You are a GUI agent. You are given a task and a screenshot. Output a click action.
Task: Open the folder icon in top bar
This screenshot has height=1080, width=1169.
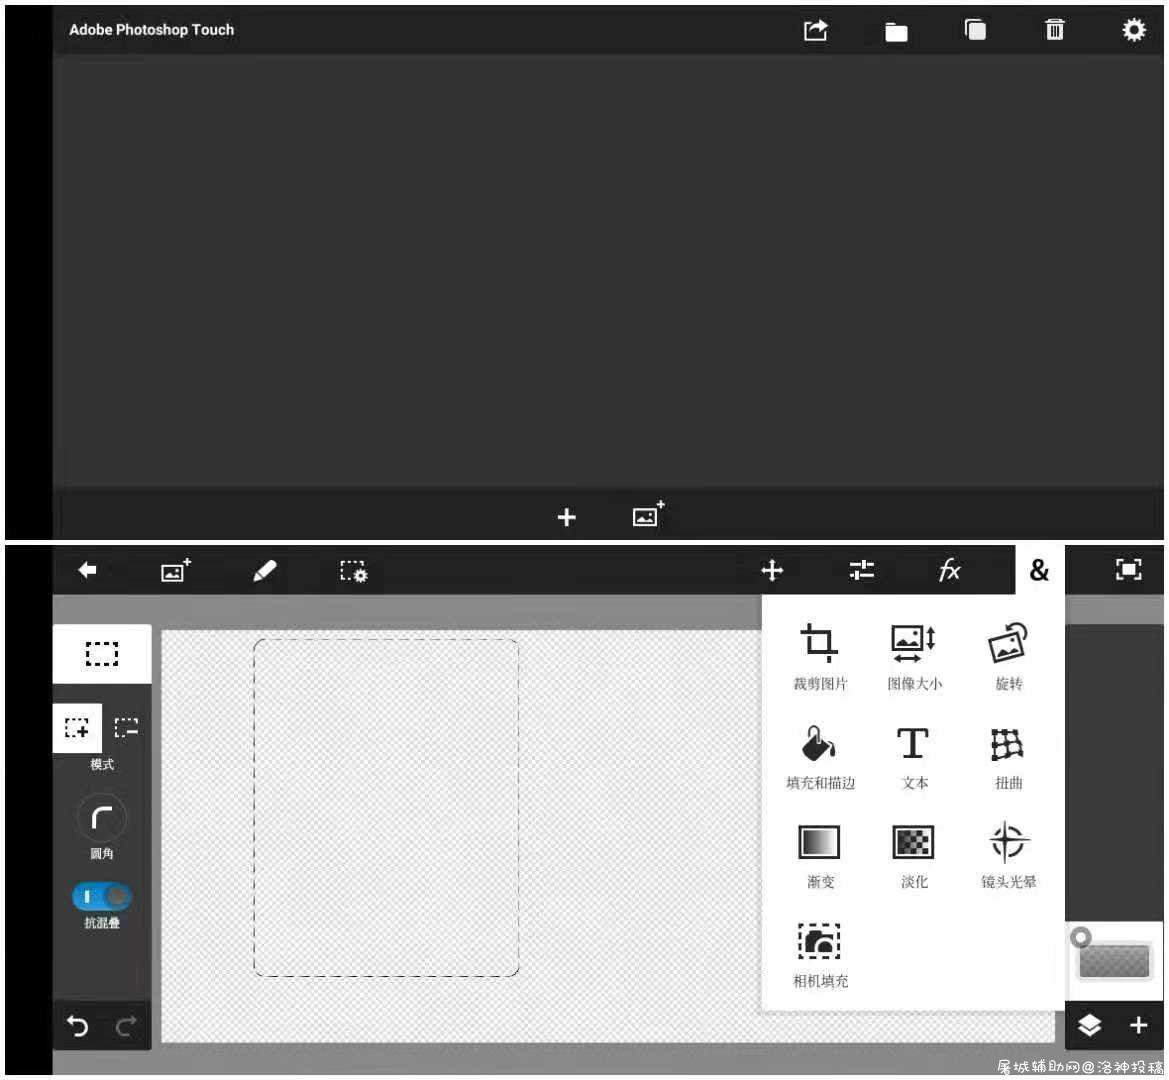point(895,31)
